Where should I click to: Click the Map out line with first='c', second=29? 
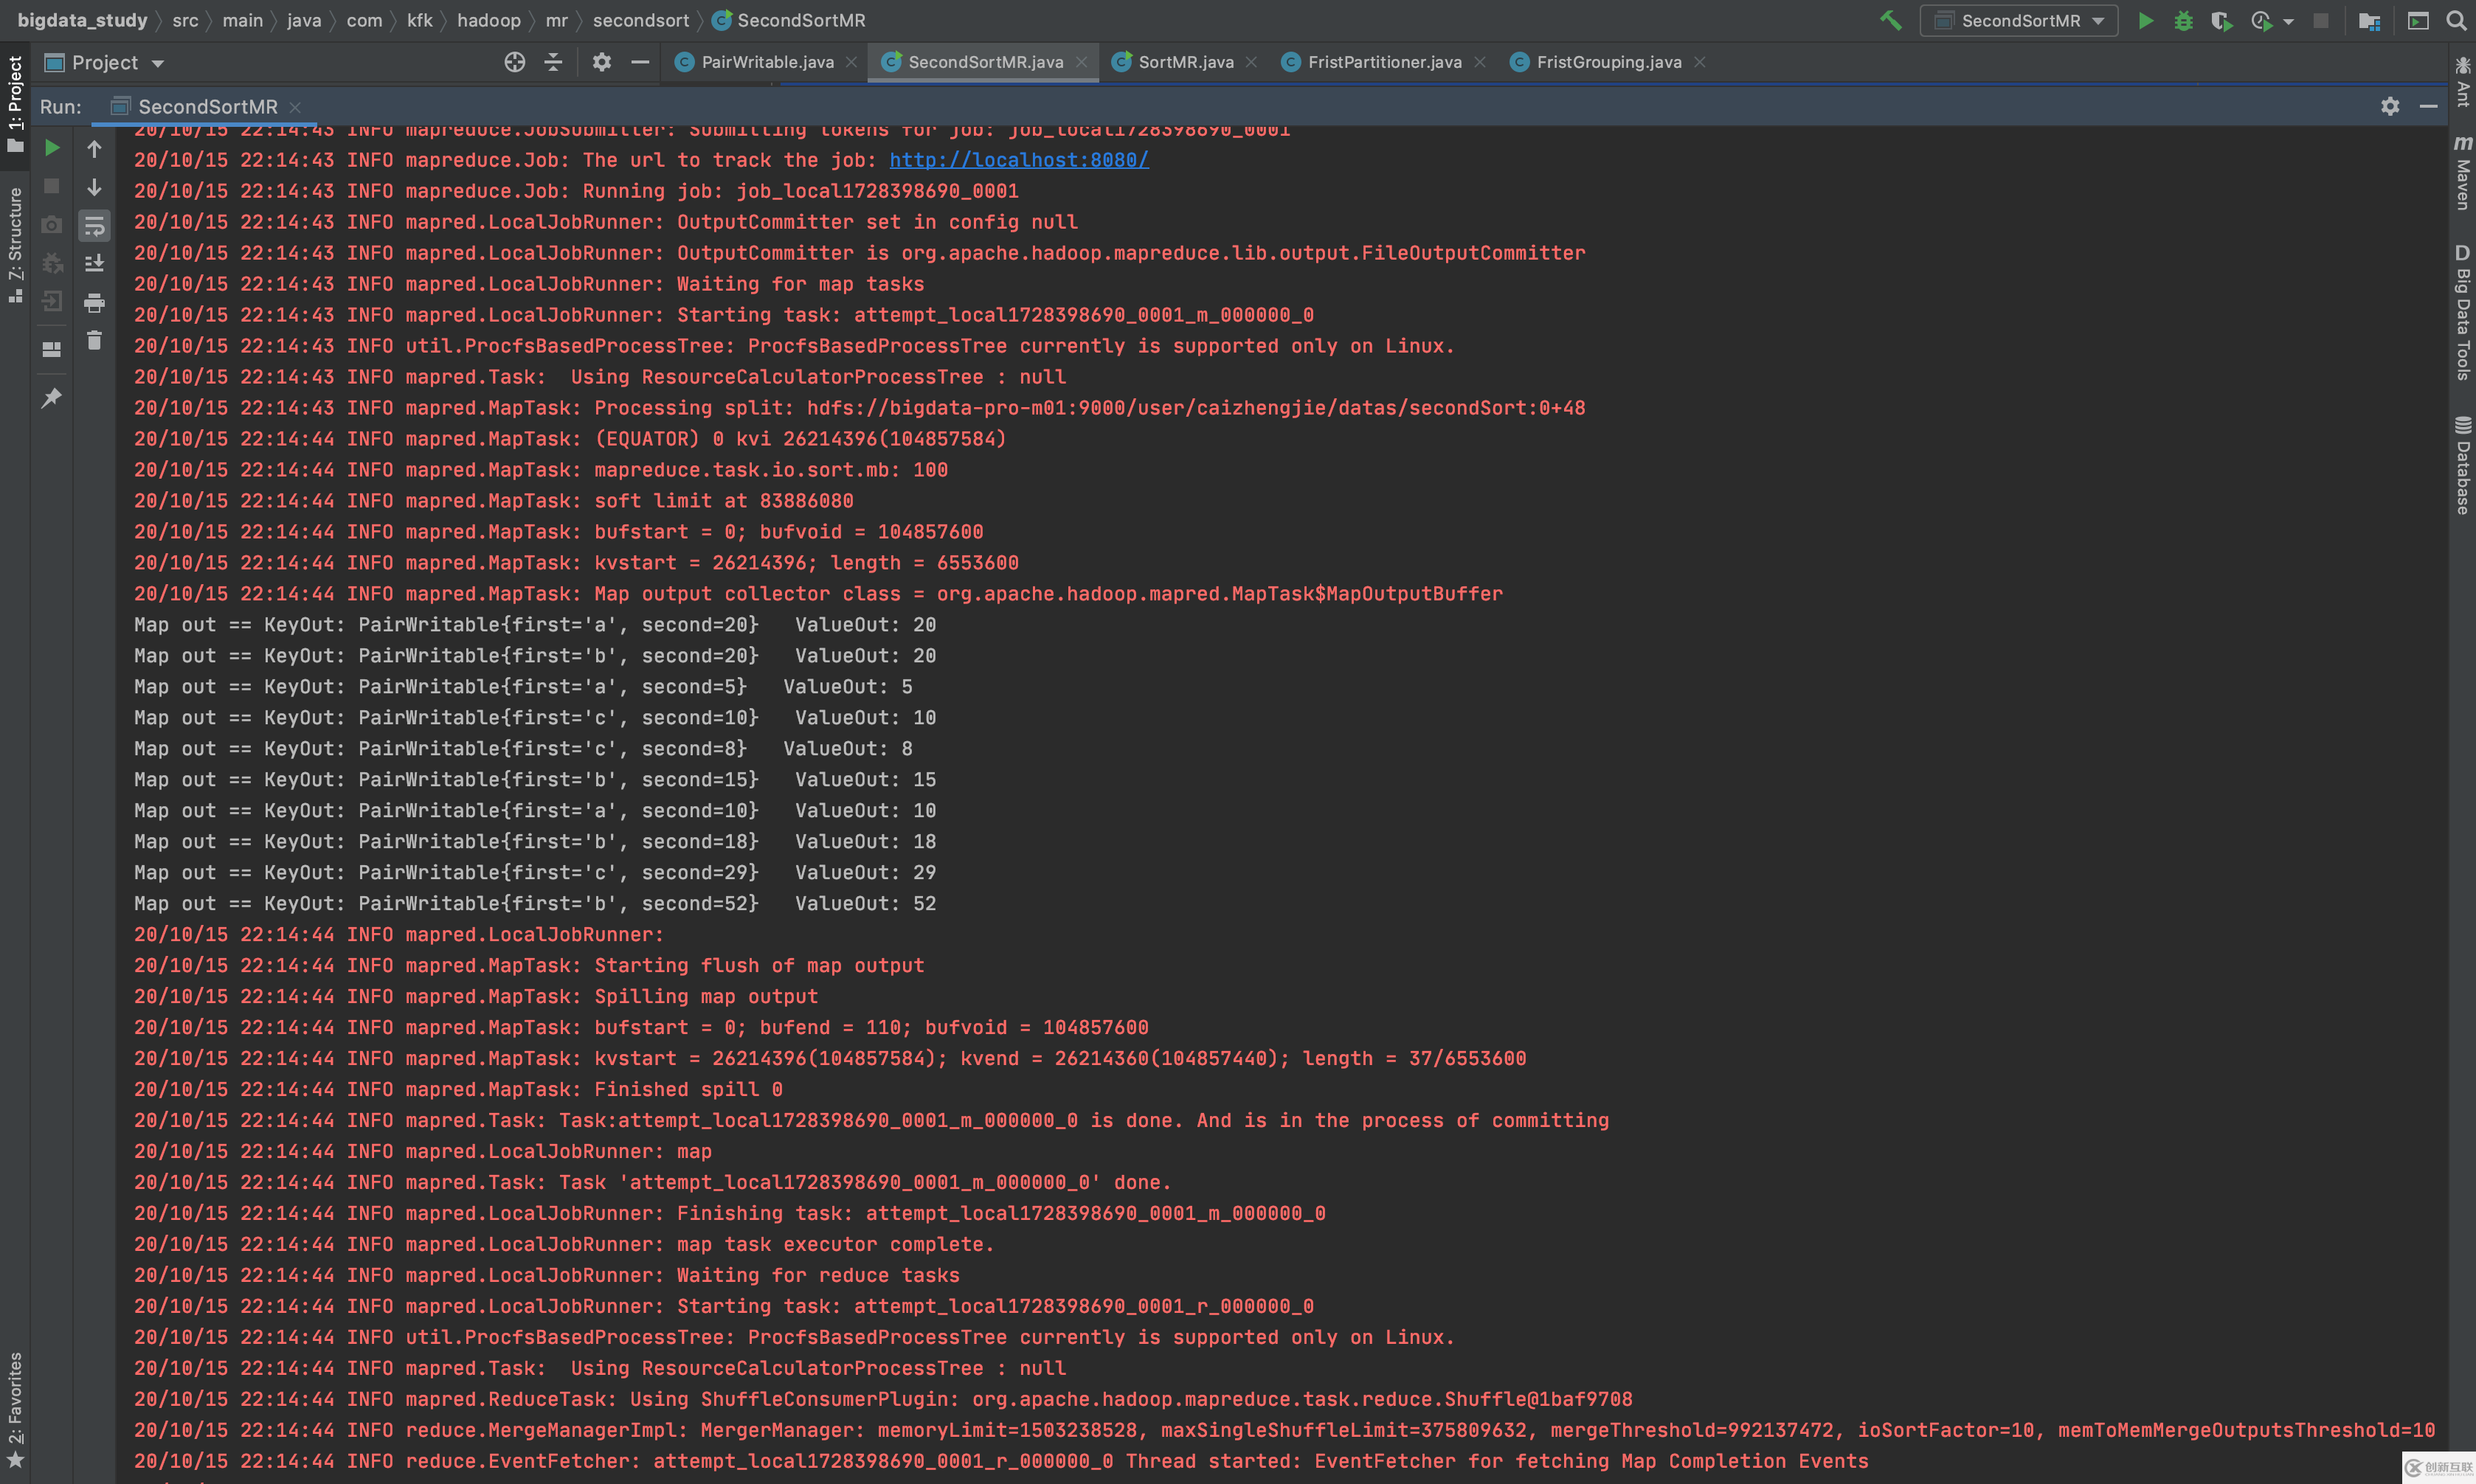click(535, 872)
